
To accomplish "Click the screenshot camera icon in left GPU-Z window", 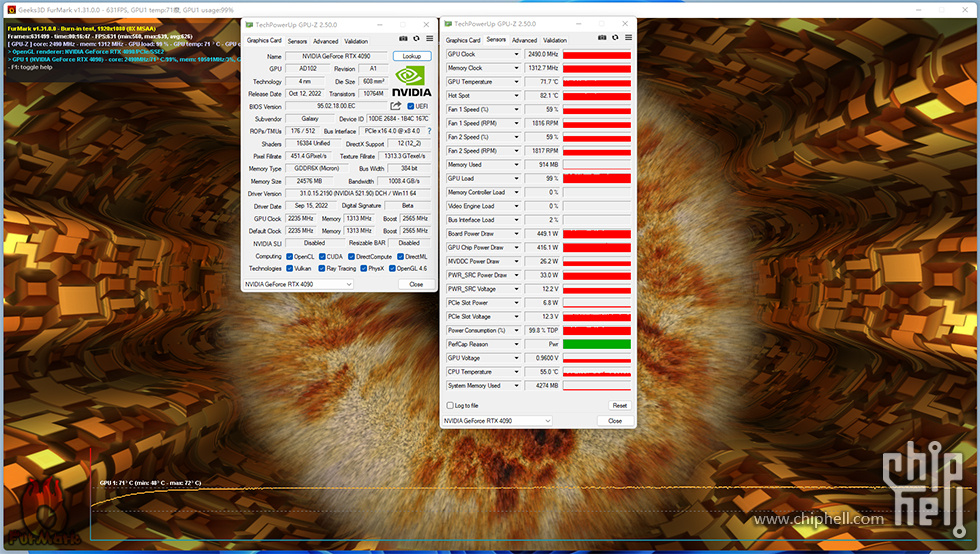I will 403,39.
